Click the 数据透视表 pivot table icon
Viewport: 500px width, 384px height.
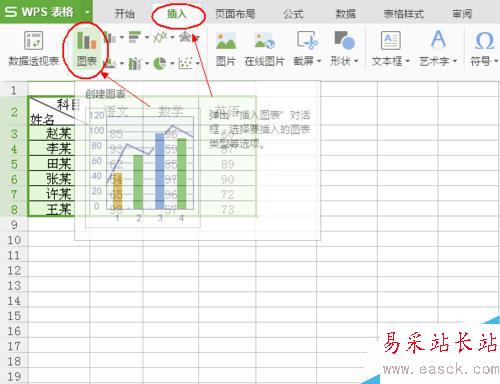coord(33,41)
